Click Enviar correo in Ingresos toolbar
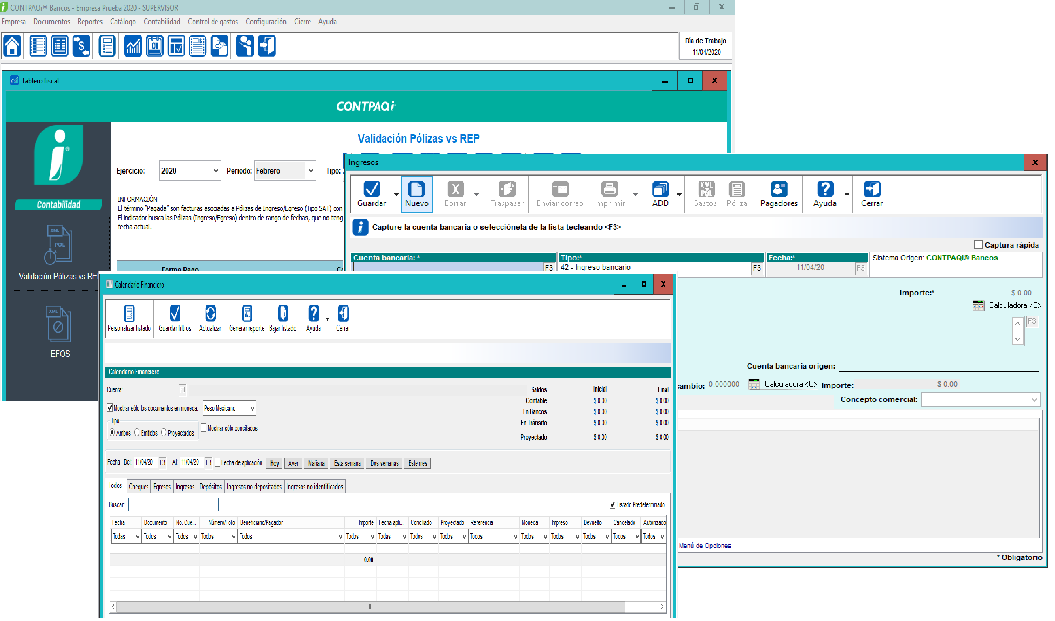The height and width of the screenshot is (621, 1055). 560,194
